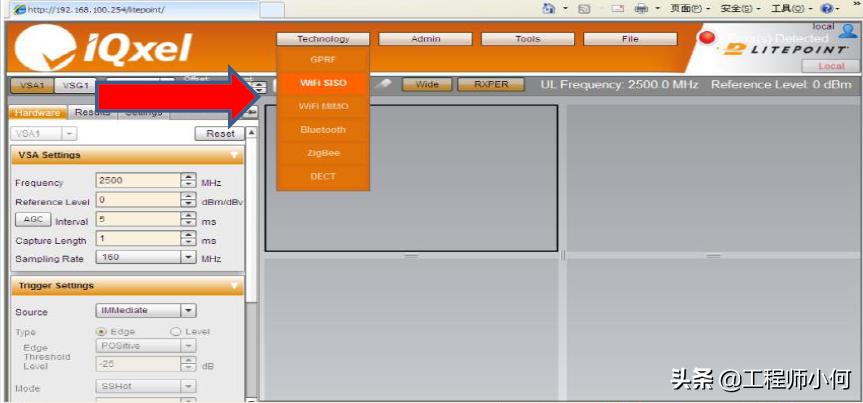The height and width of the screenshot is (403, 863).
Task: Click the browser RSS feeds icon
Action: point(585,9)
